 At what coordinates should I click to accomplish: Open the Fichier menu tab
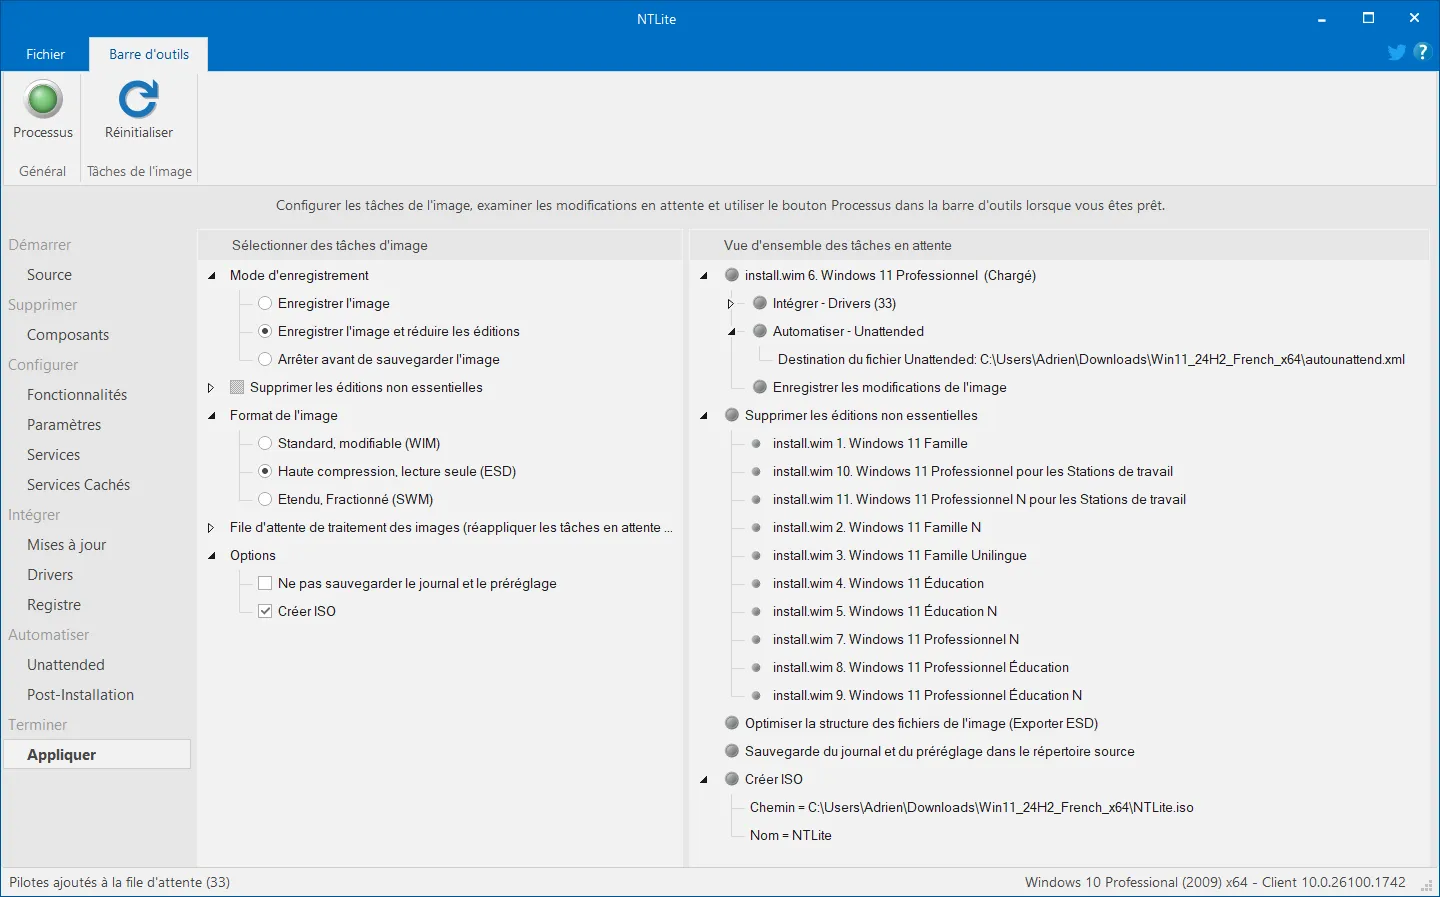pyautogui.click(x=45, y=54)
